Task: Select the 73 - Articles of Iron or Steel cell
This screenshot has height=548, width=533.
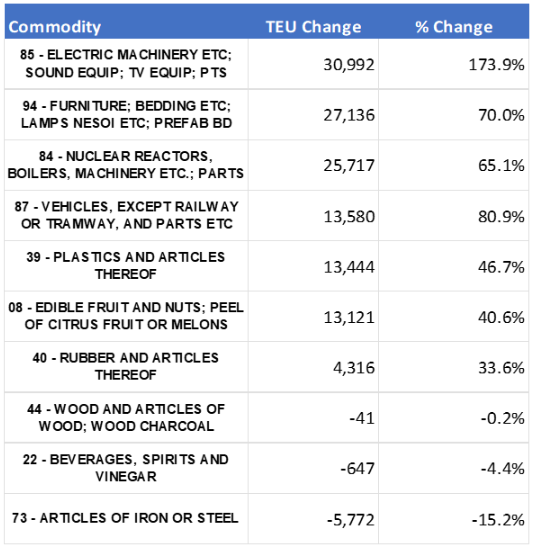Action: click(x=126, y=518)
